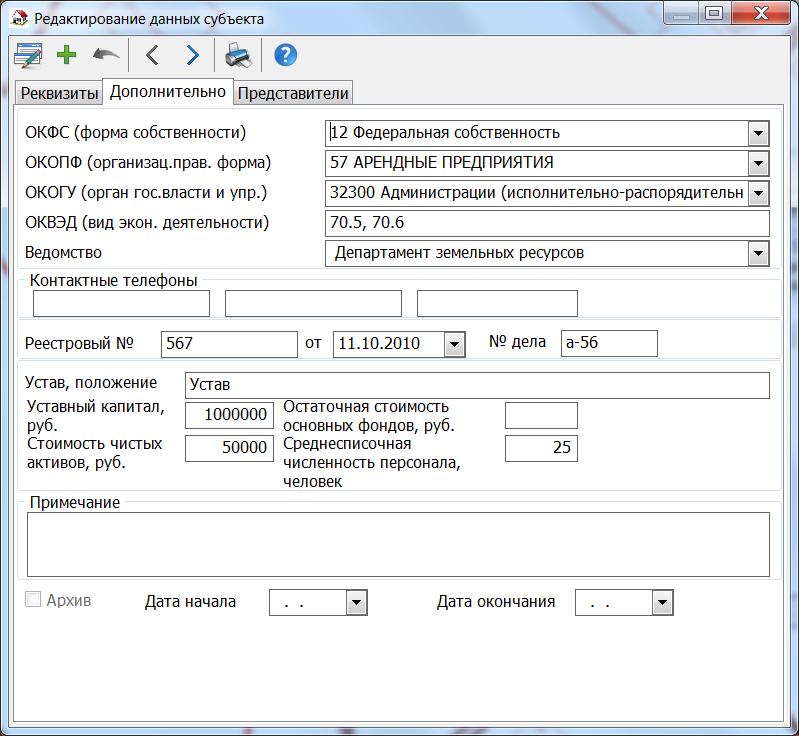Viewport: 799px width, 736px height.
Task: Go to next record blue chevron
Action: [192, 55]
